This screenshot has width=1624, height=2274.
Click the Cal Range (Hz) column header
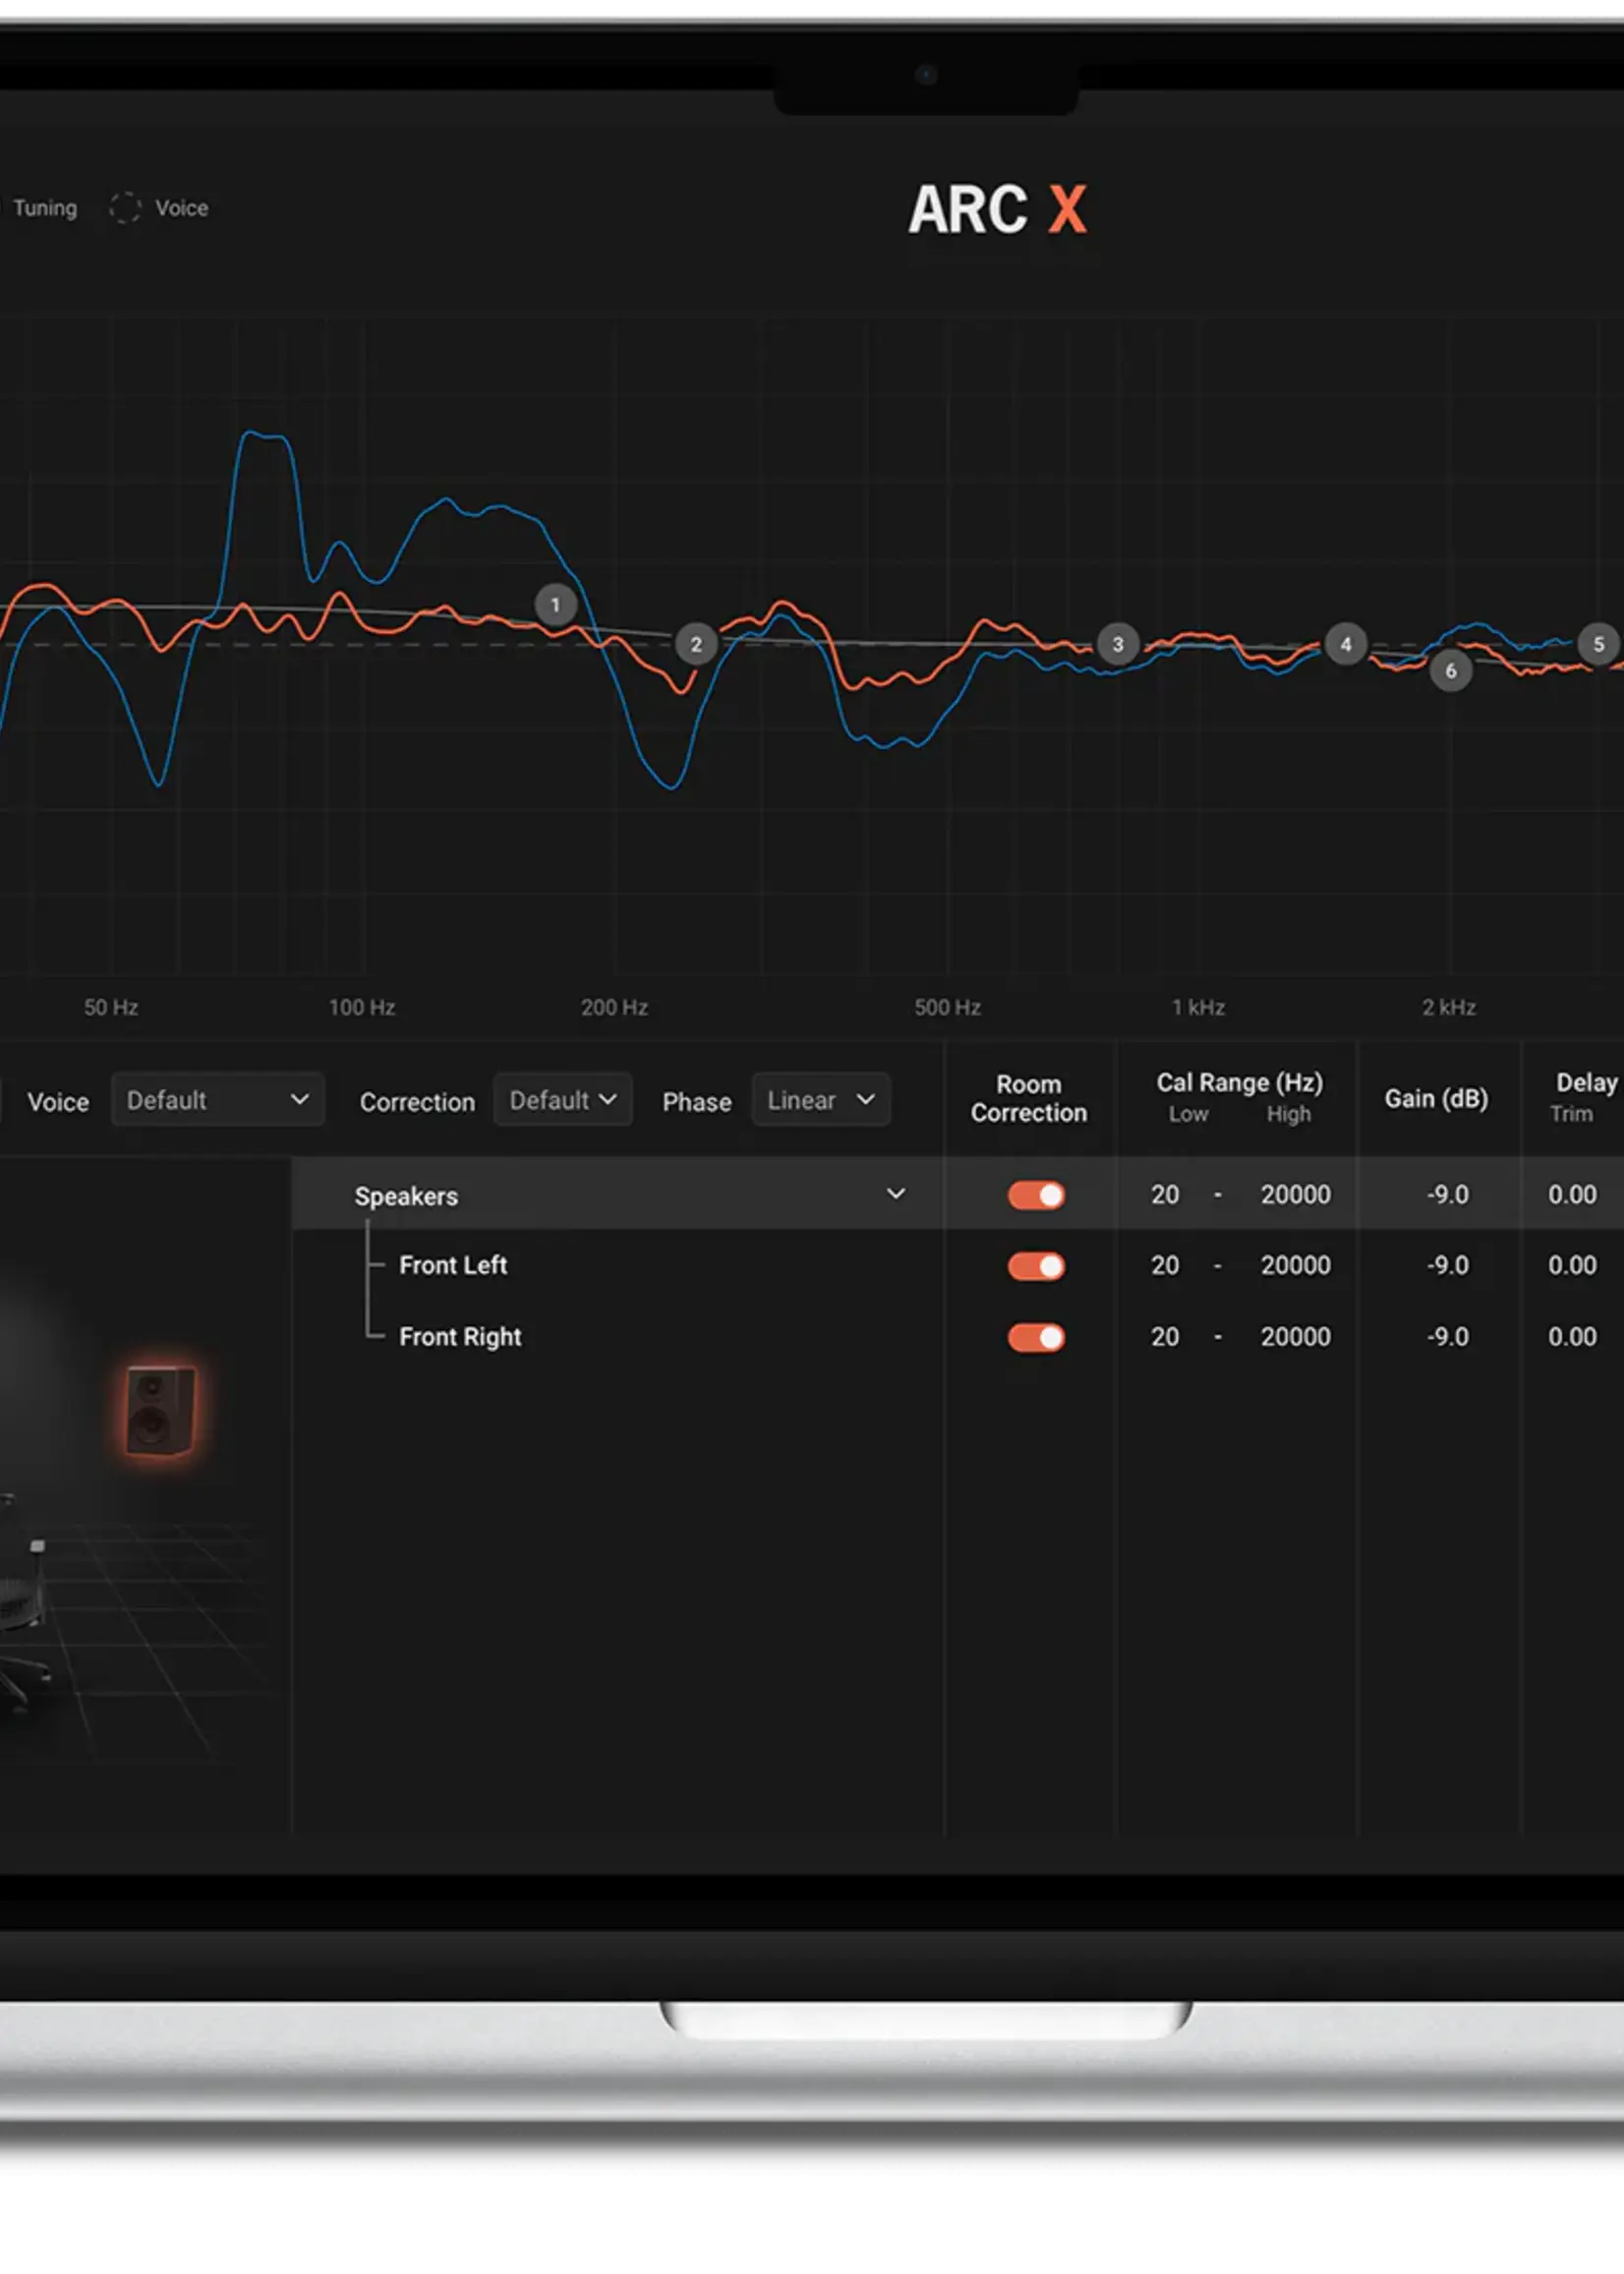click(x=1240, y=1082)
